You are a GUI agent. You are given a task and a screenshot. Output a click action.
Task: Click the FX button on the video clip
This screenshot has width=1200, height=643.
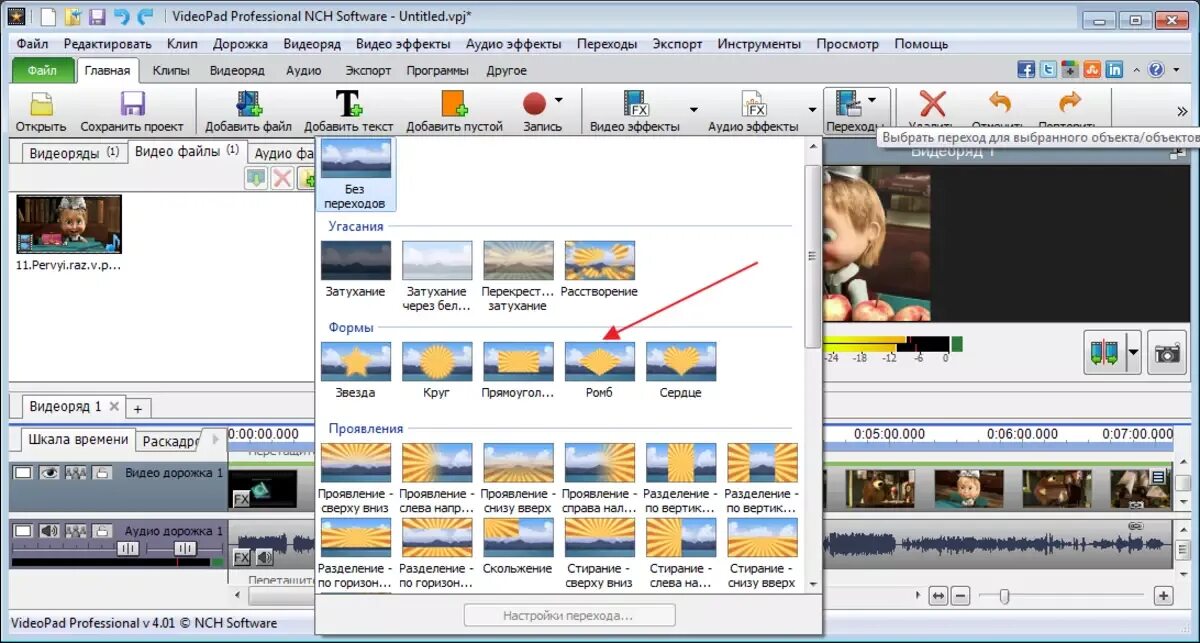[241, 499]
